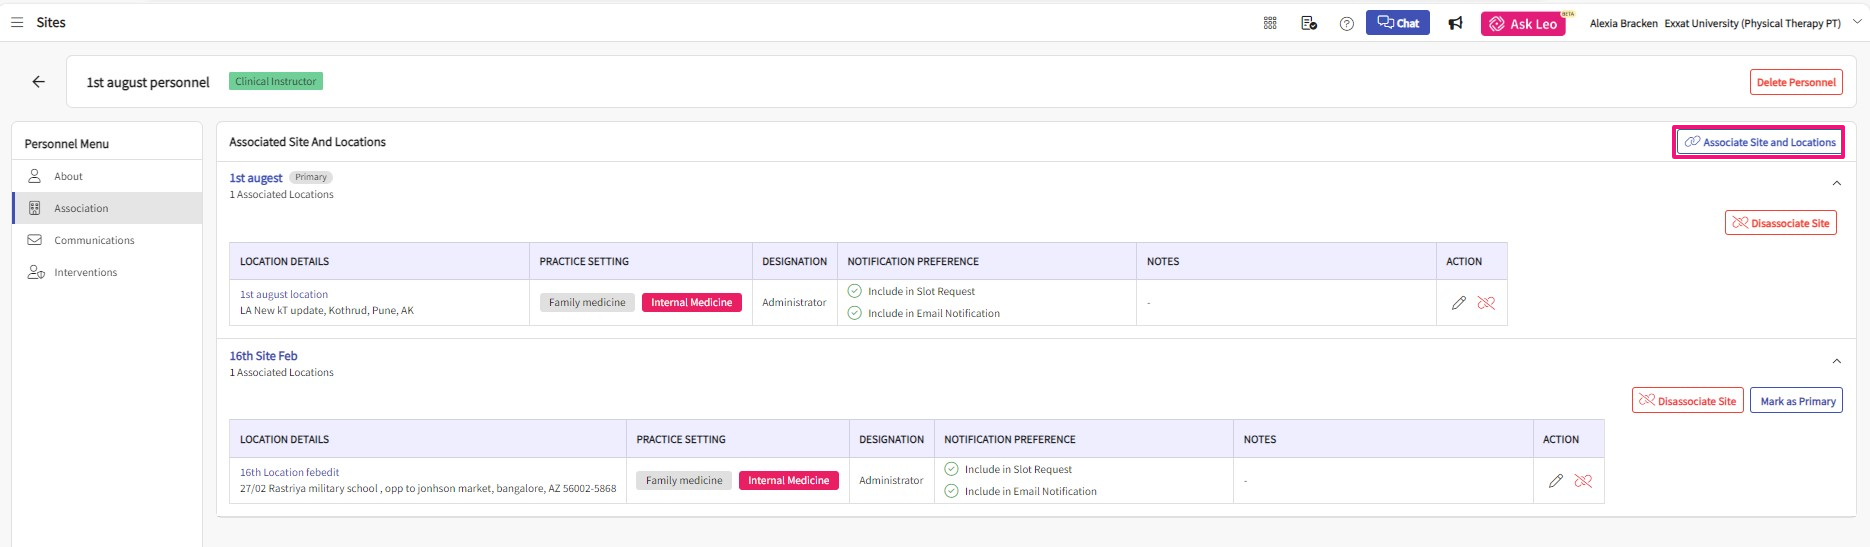Click the announcements megaphone icon
Screen dimensions: 1870x547
pos(1455,23)
